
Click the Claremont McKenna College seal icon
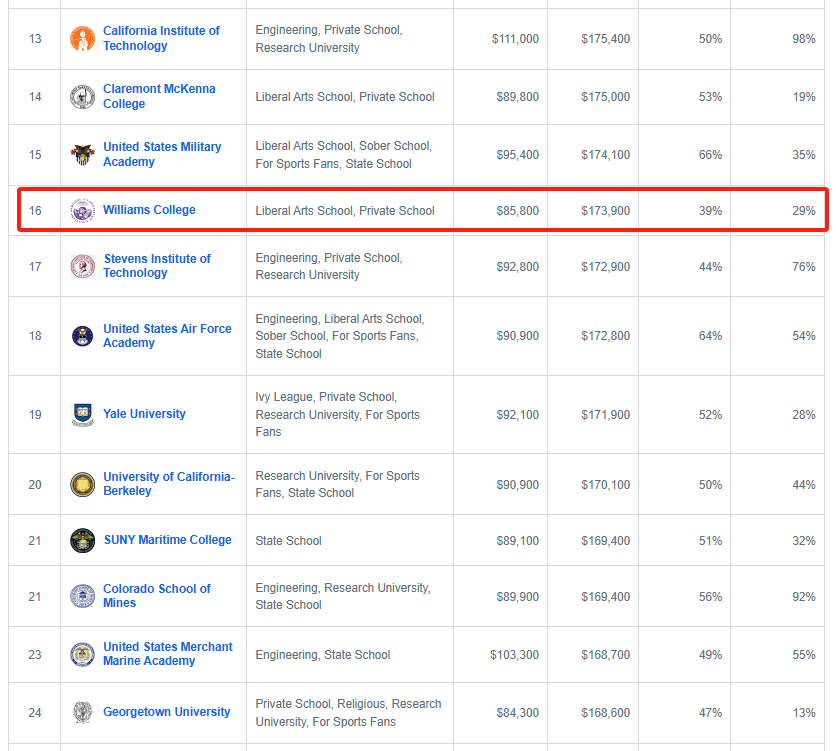click(83, 97)
